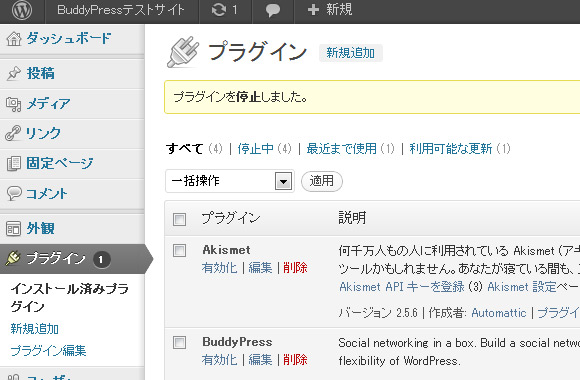The image size is (580, 380).
Task: Open プラグイン編集 submenu link
Action: [x=48, y=350]
